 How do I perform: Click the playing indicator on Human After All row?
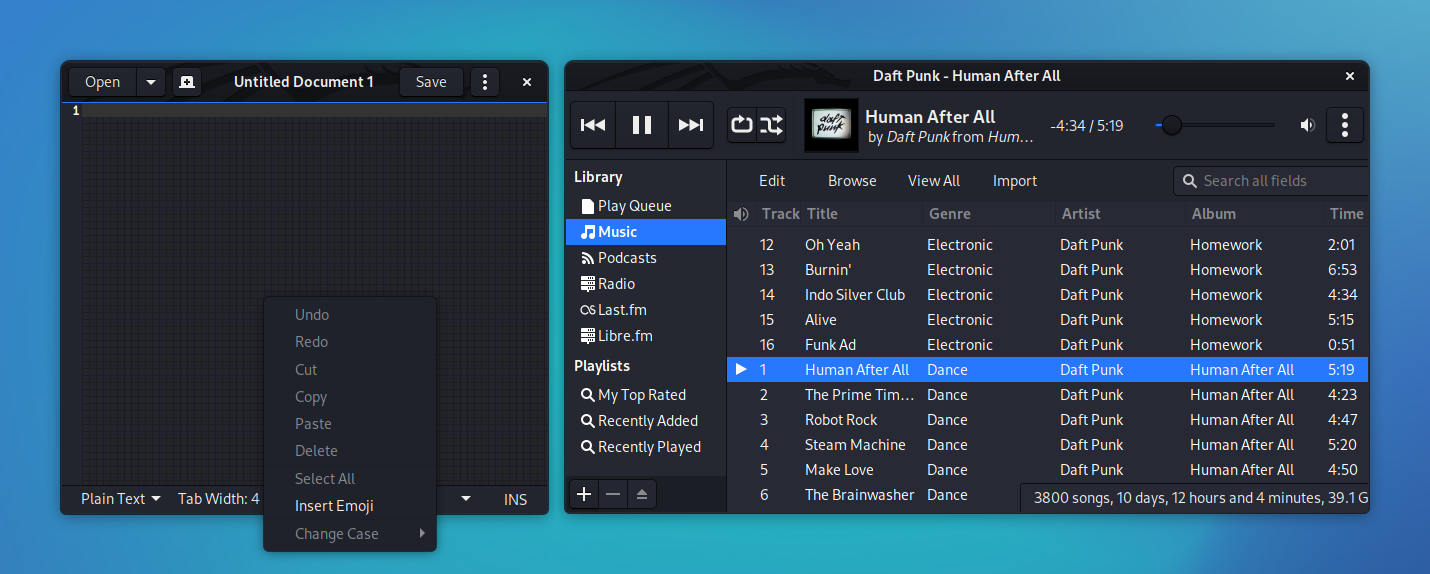741,370
